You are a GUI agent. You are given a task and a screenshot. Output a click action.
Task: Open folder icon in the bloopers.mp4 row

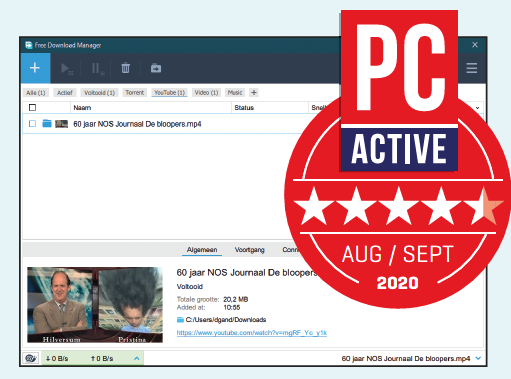(x=47, y=124)
